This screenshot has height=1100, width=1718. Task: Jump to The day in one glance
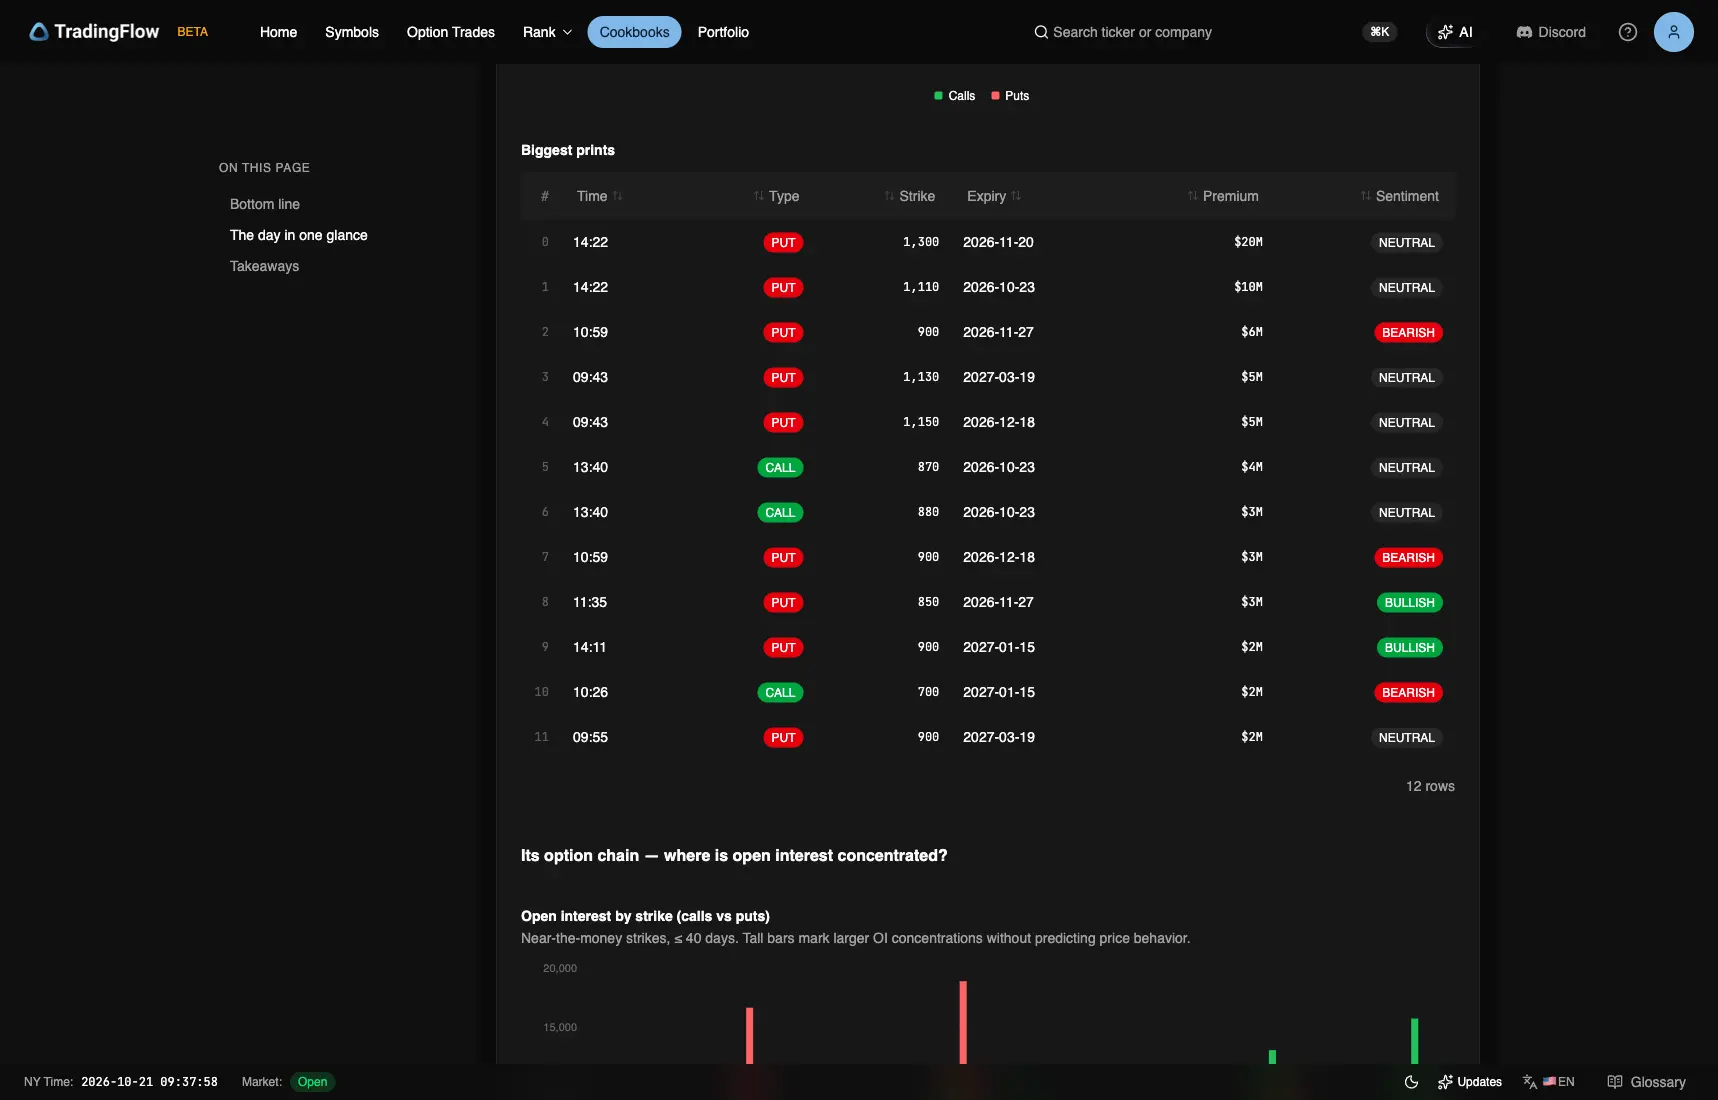(x=299, y=235)
